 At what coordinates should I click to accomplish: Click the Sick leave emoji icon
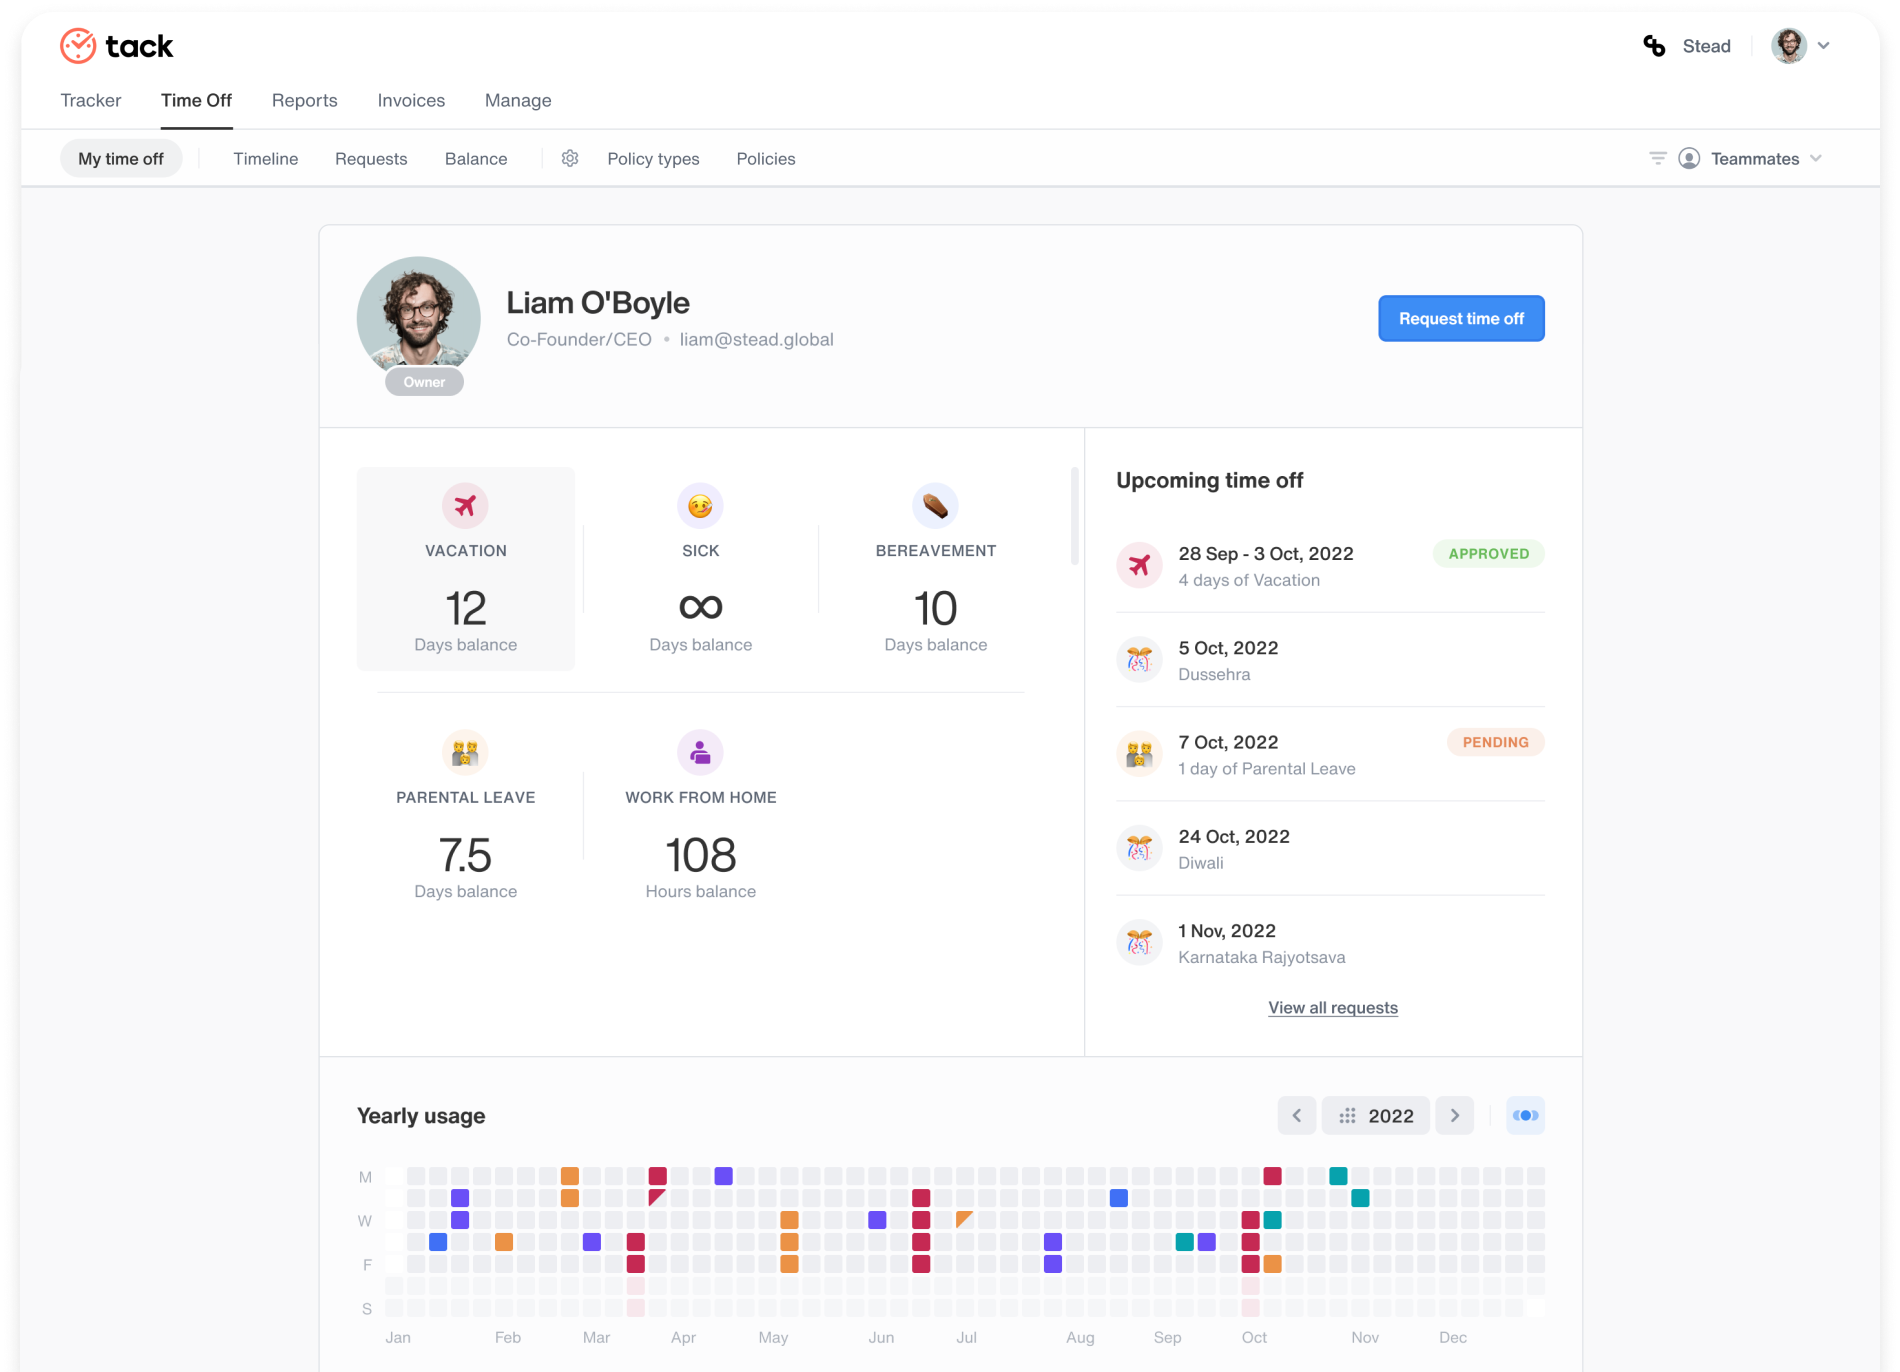click(x=700, y=505)
